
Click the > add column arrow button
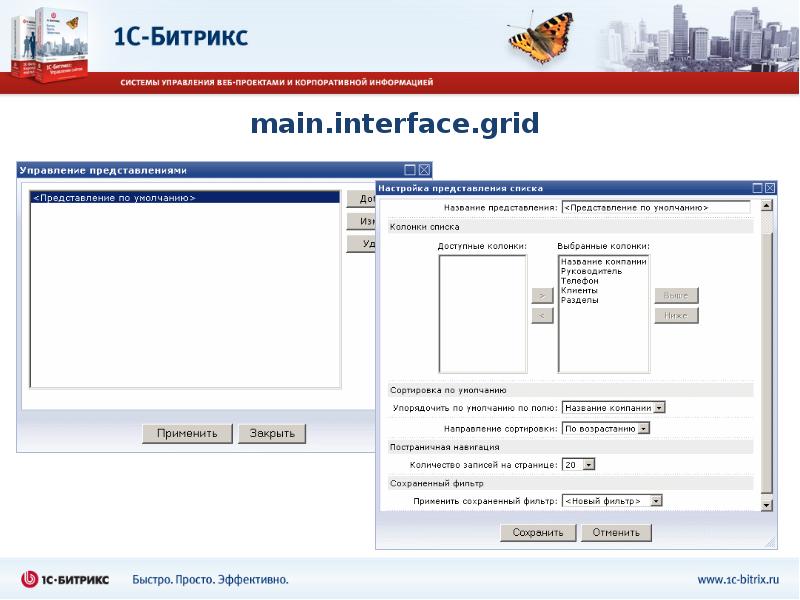[x=542, y=295]
